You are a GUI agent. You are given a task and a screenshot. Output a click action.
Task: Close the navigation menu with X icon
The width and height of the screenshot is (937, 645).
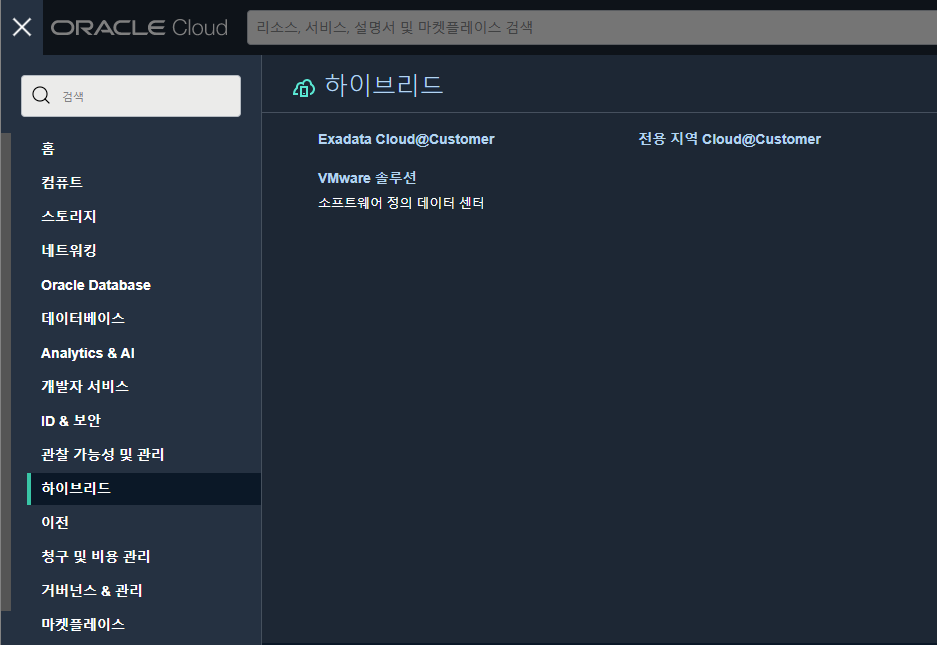tap(22, 27)
